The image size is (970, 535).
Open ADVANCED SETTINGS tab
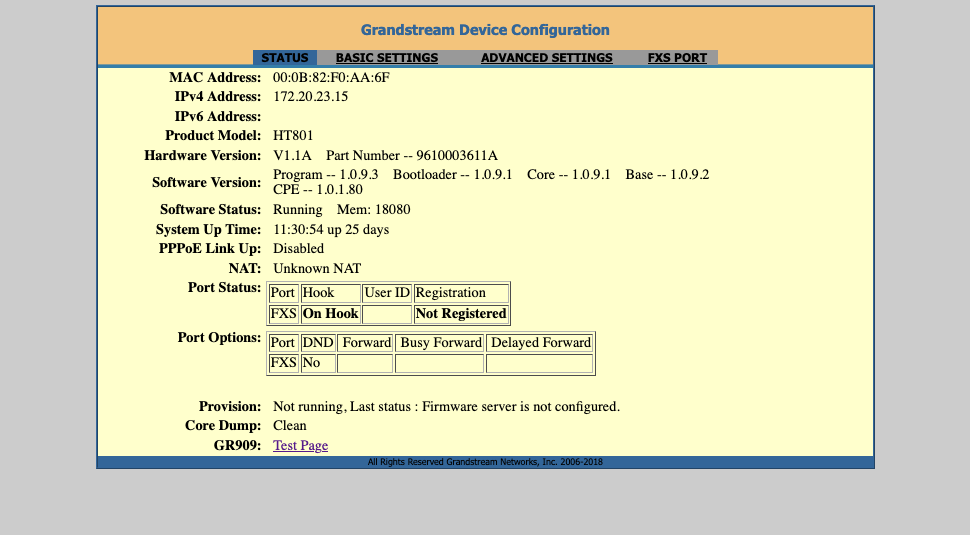tap(547, 58)
